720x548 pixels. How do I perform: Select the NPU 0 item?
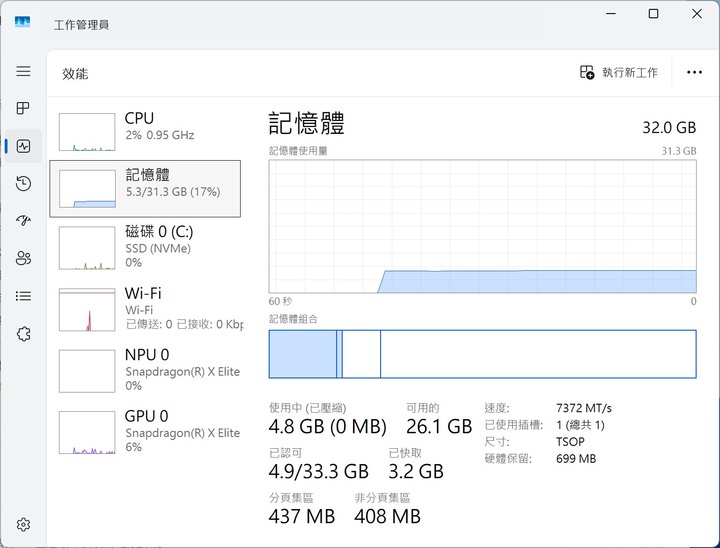click(145, 370)
